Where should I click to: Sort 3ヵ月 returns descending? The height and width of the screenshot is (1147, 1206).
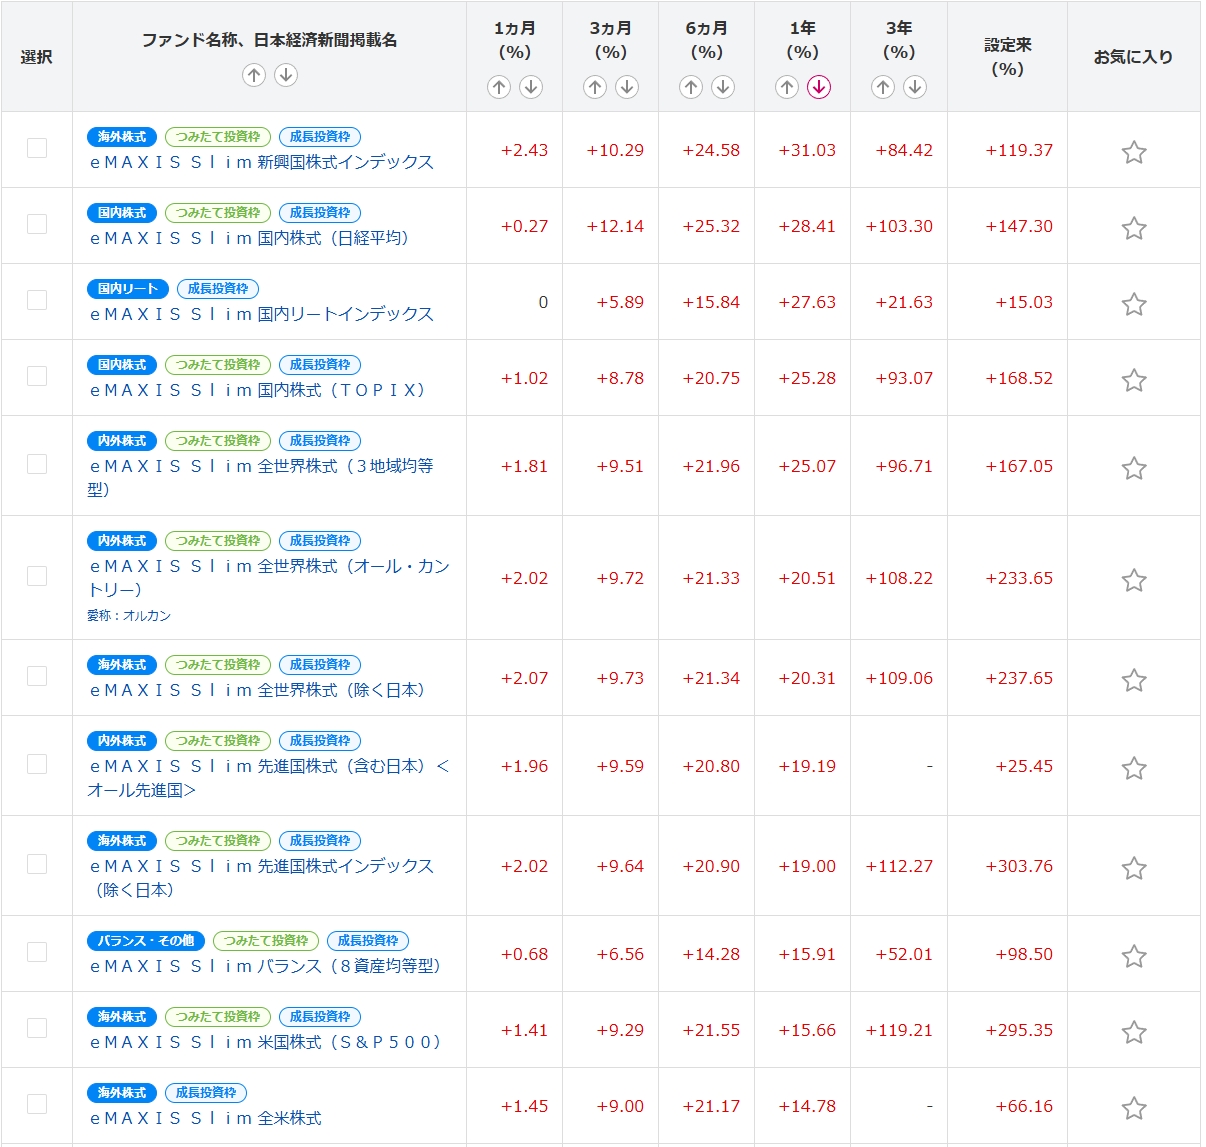pos(627,87)
